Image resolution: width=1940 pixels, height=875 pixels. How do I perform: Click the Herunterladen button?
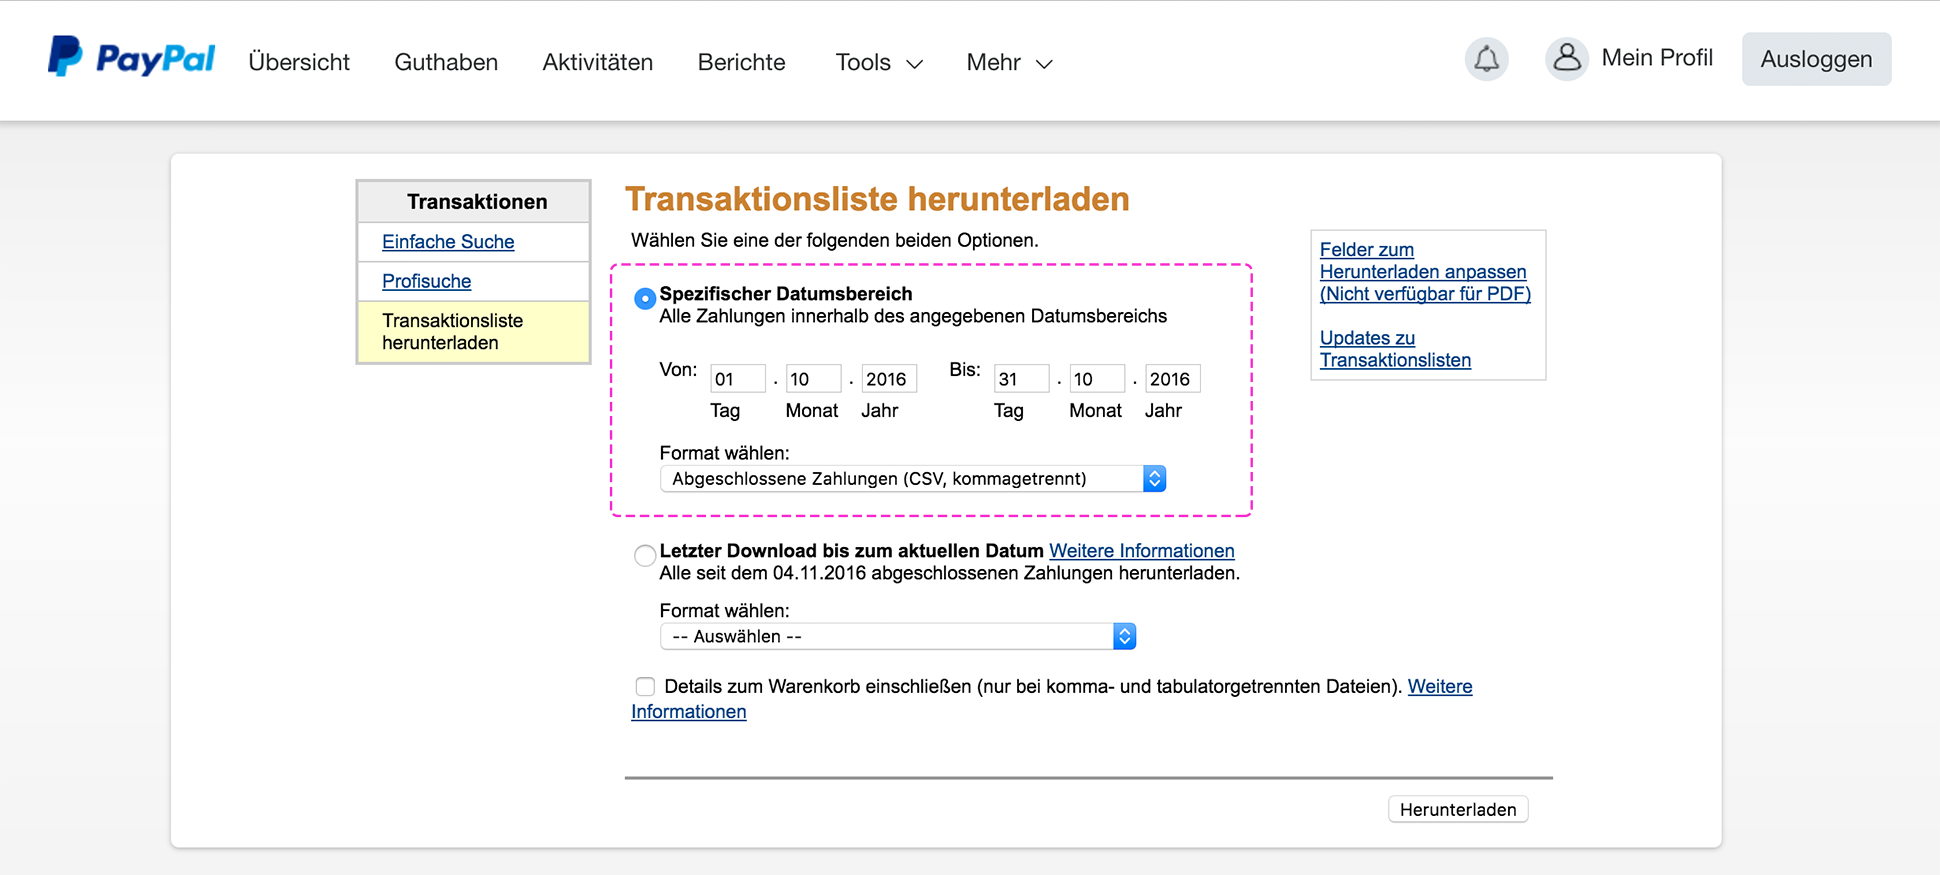(1458, 809)
